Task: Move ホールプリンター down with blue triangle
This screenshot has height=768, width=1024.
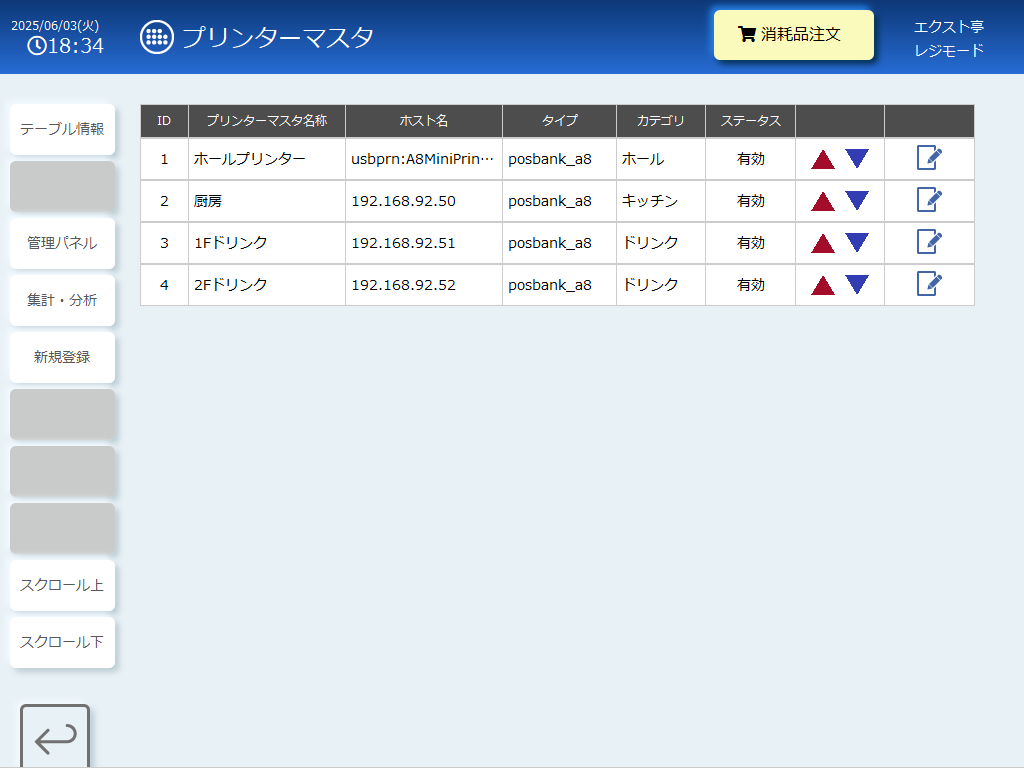Action: pos(857,158)
